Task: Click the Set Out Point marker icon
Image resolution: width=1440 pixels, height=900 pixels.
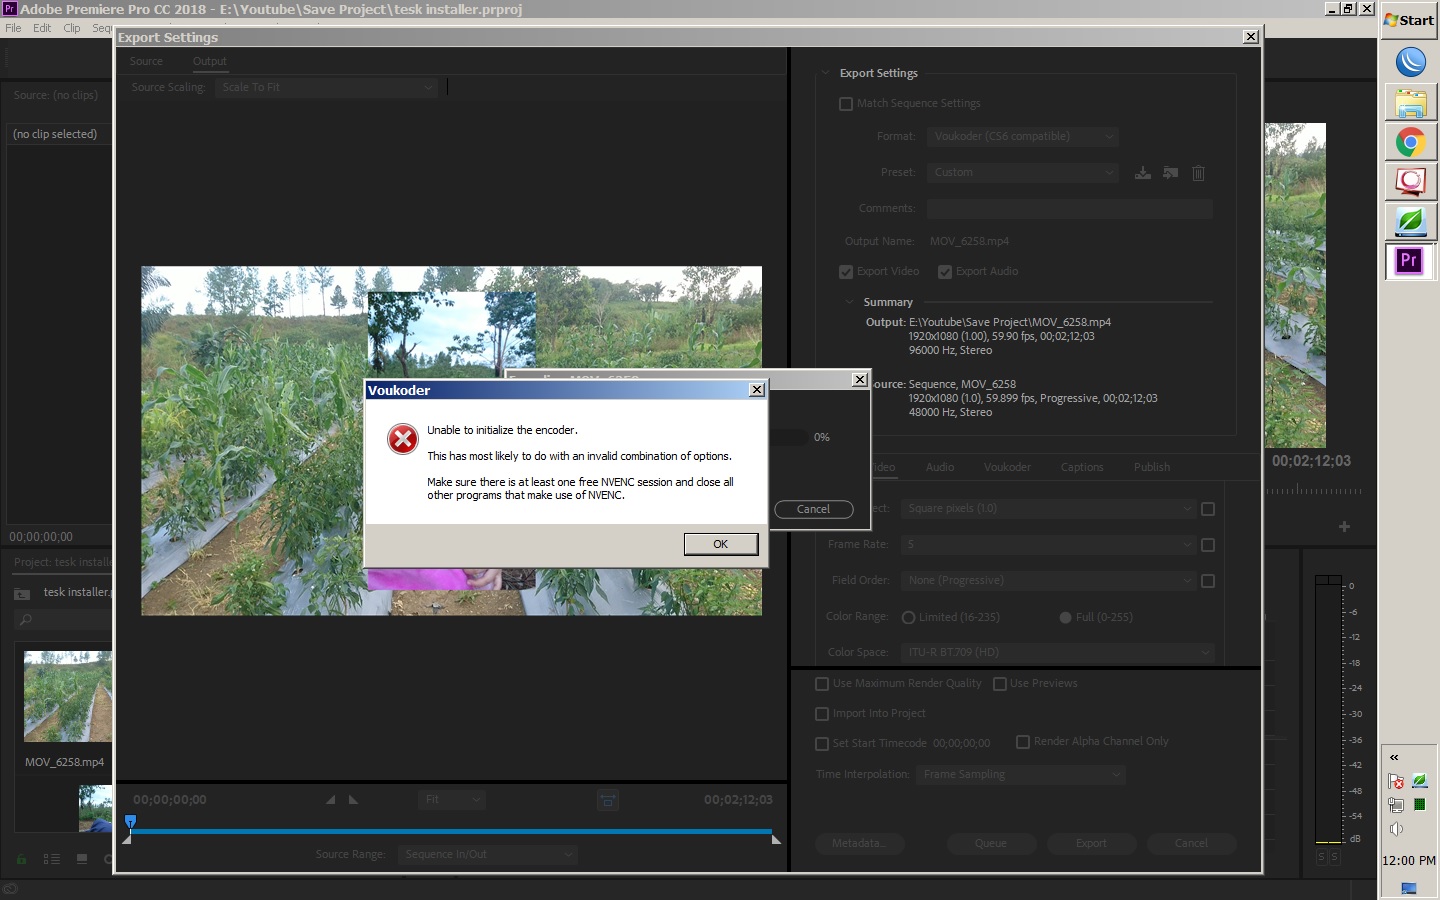Action: coord(353,800)
